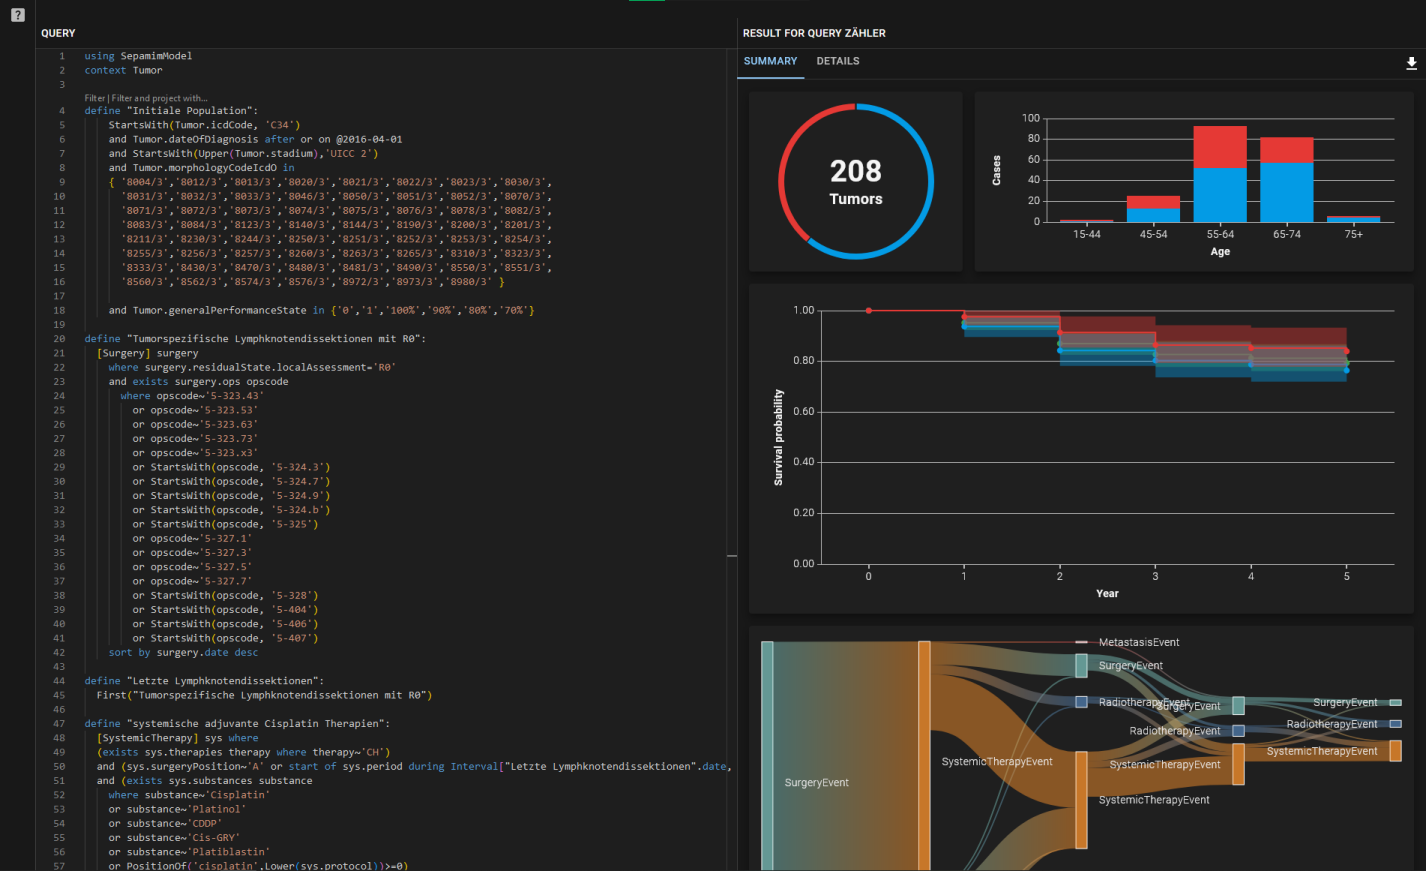
Task: Switch to the SUMMARY tab
Action: (770, 61)
